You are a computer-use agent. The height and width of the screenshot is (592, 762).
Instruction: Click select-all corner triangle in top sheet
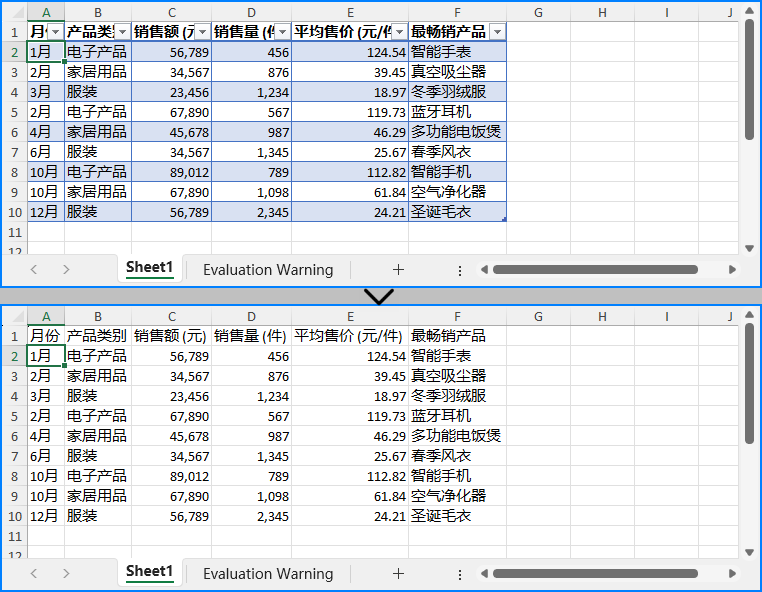17,13
